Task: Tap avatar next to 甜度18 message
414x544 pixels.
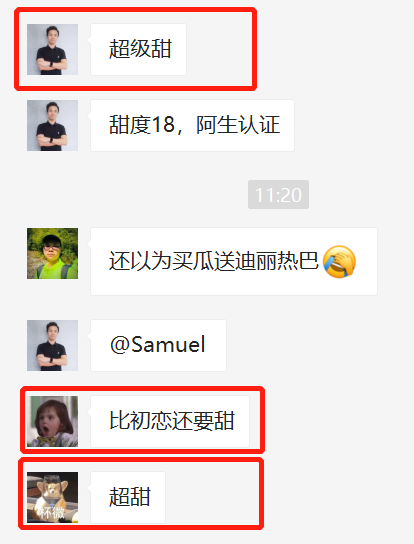Action: tap(52, 125)
